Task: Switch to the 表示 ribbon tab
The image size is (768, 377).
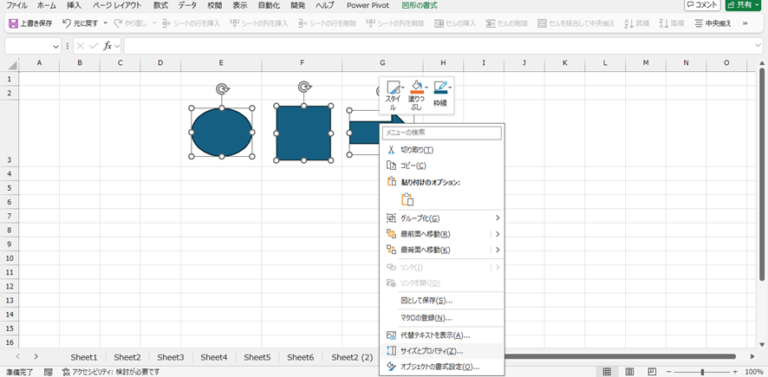Action: pos(240,6)
